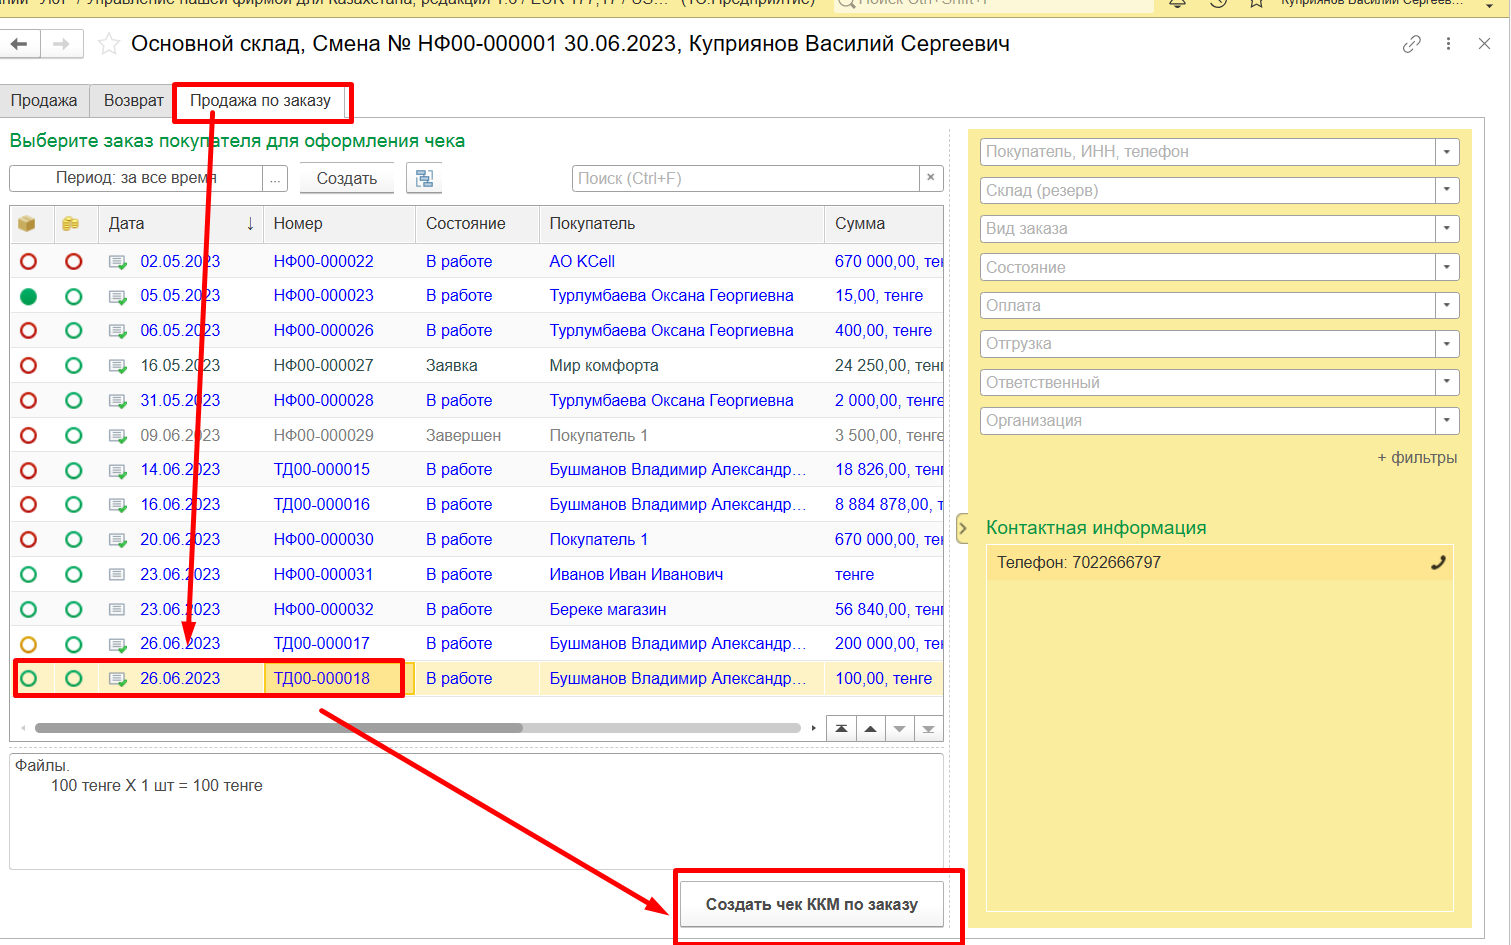Clear the search field with X button
Screen dimensions: 1511x945
pyautogui.click(x=931, y=178)
